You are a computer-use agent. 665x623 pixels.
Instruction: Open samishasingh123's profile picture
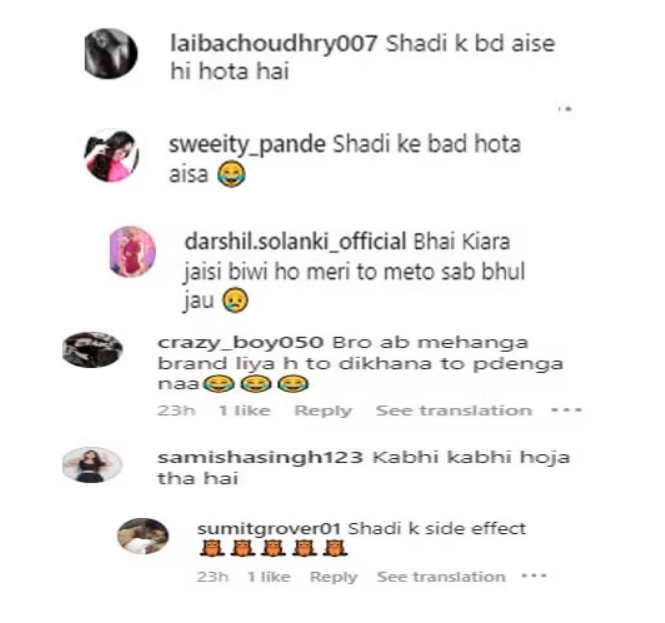(x=92, y=465)
